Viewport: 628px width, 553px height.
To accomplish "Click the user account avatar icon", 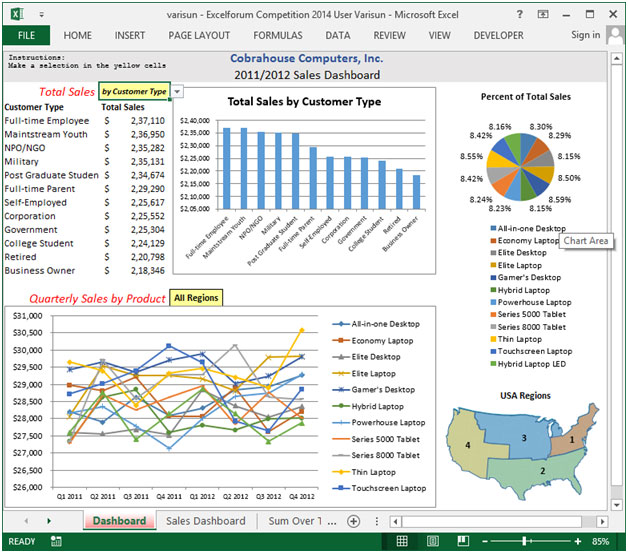I will pyautogui.click(x=614, y=35).
